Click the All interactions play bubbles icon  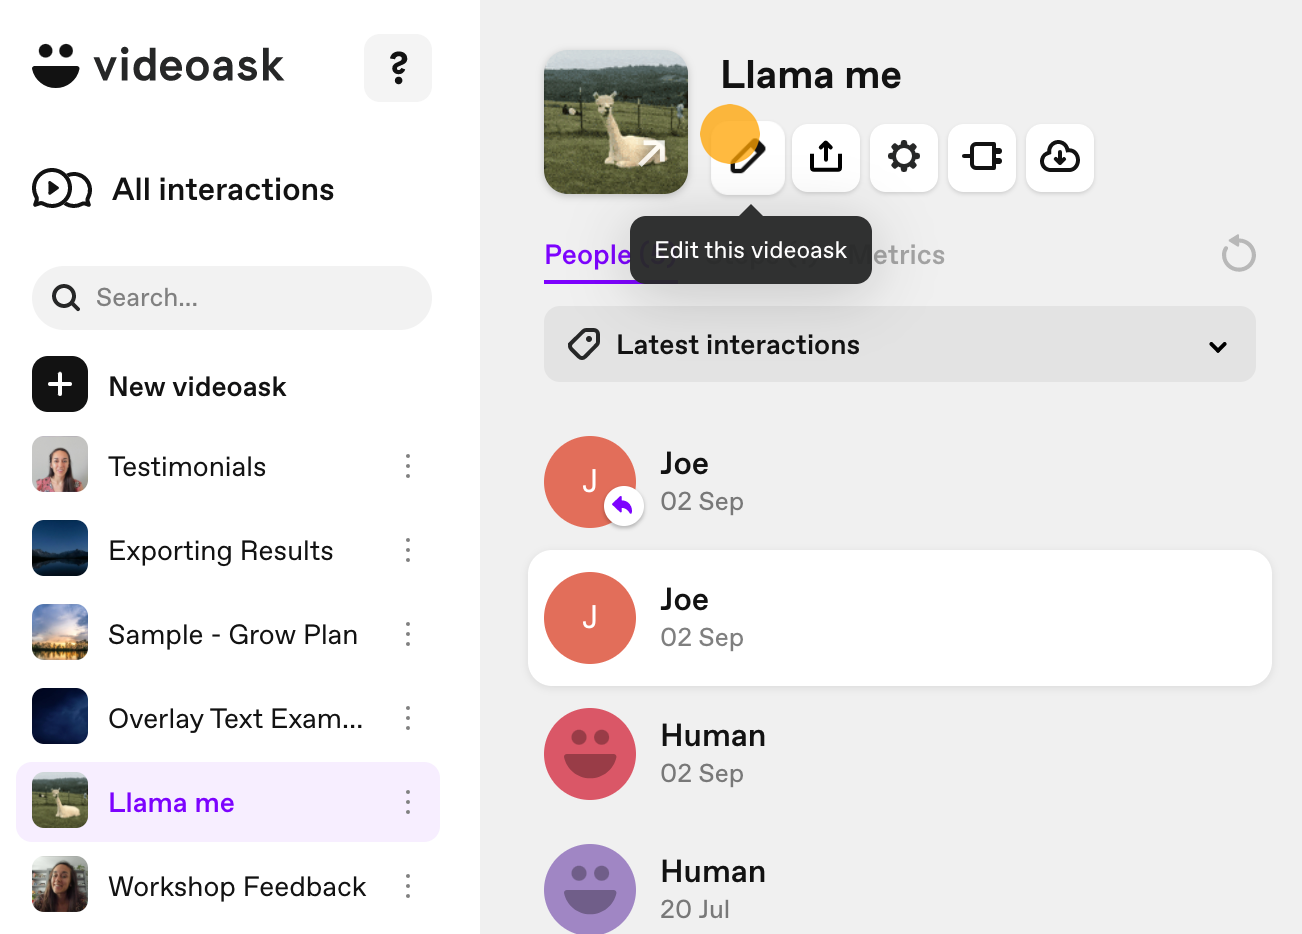62,188
